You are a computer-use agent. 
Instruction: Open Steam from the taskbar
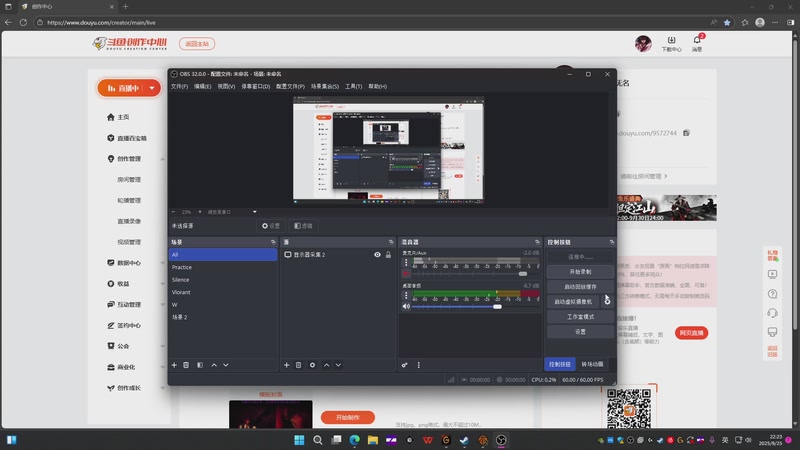[x=464, y=440]
